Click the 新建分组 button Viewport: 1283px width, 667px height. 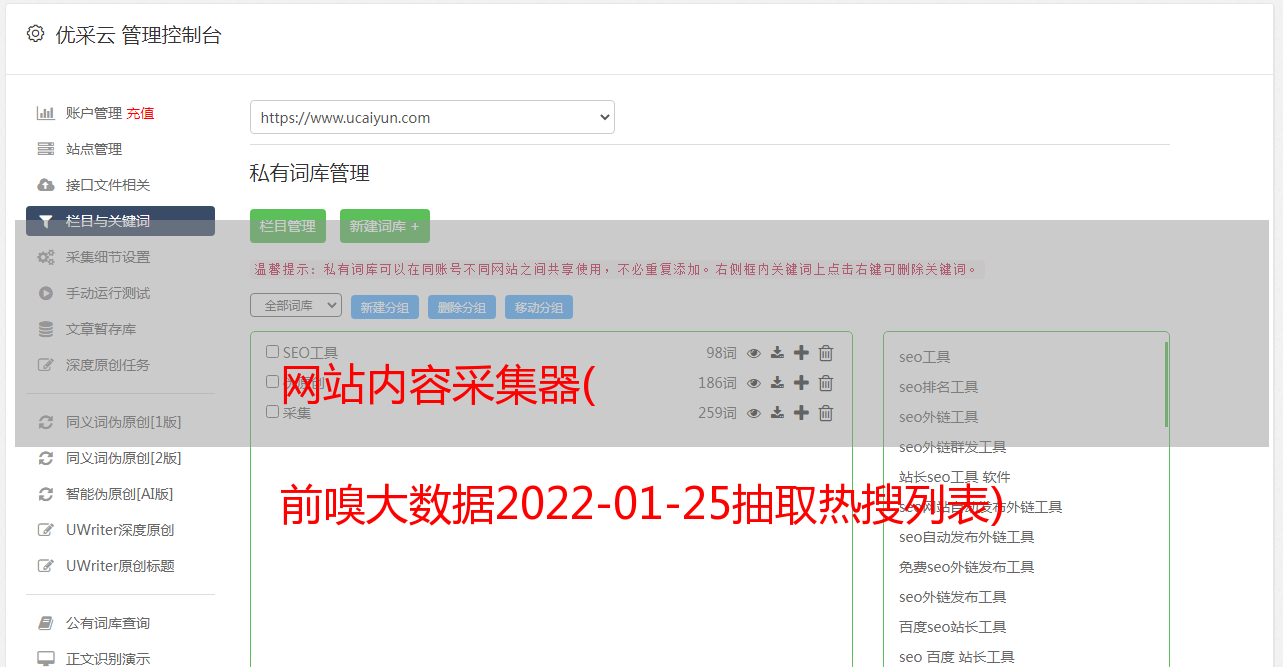[385, 307]
